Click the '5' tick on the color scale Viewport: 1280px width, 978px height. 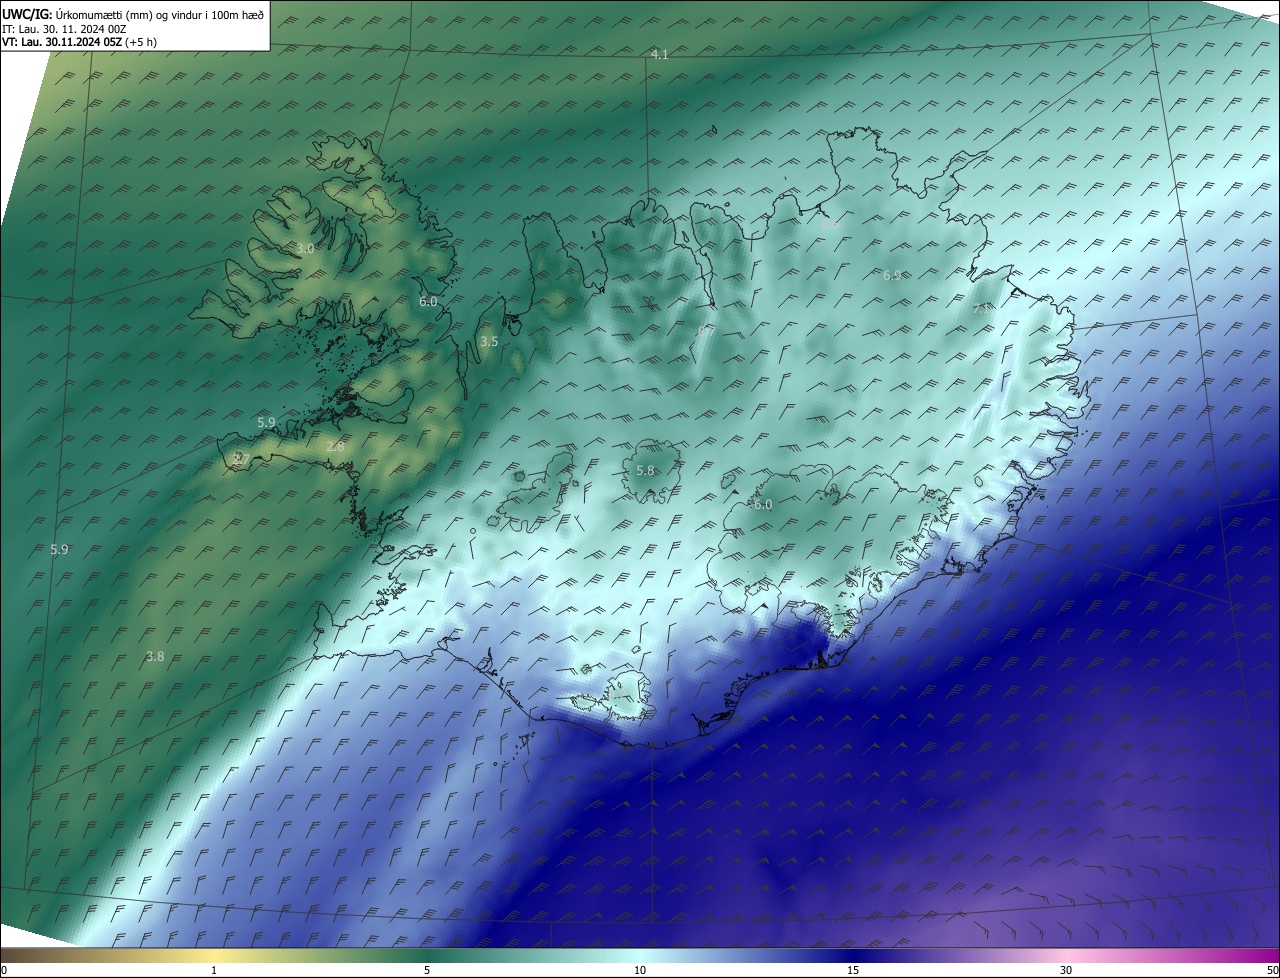427,971
